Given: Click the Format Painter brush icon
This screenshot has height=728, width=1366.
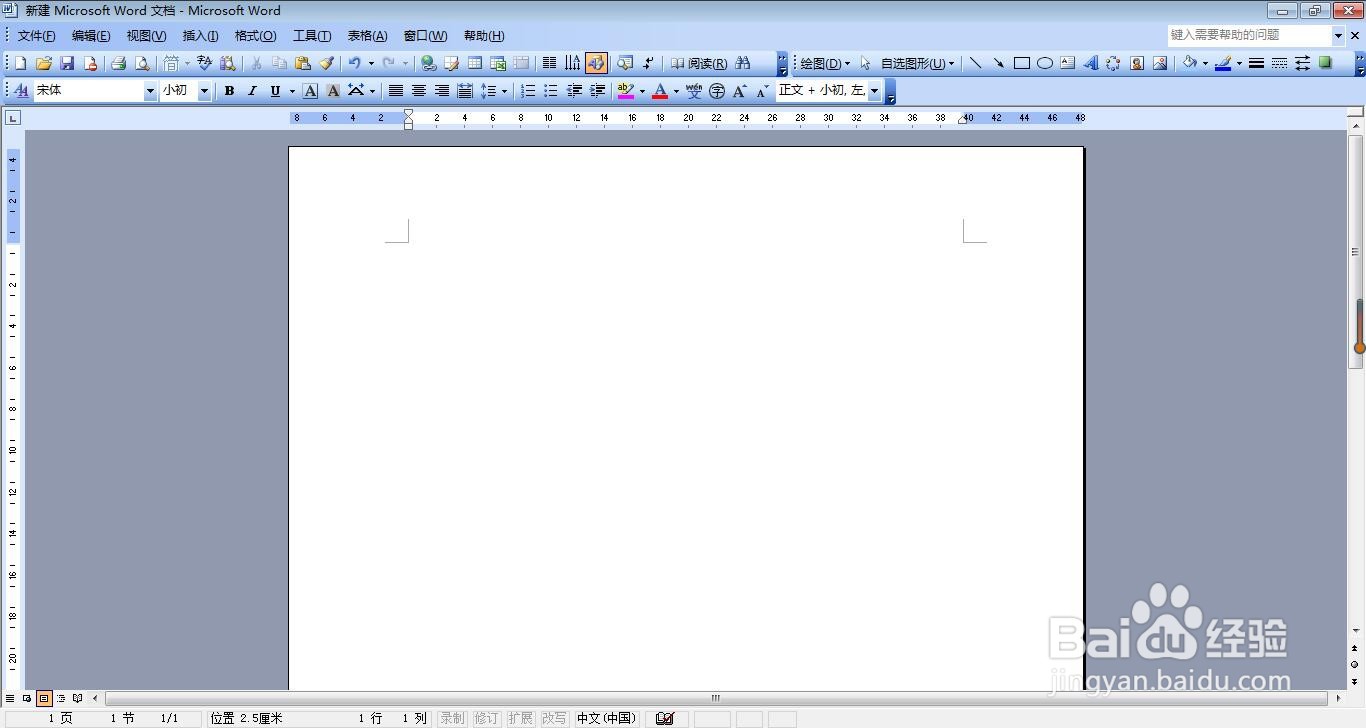Looking at the screenshot, I should click(326, 63).
